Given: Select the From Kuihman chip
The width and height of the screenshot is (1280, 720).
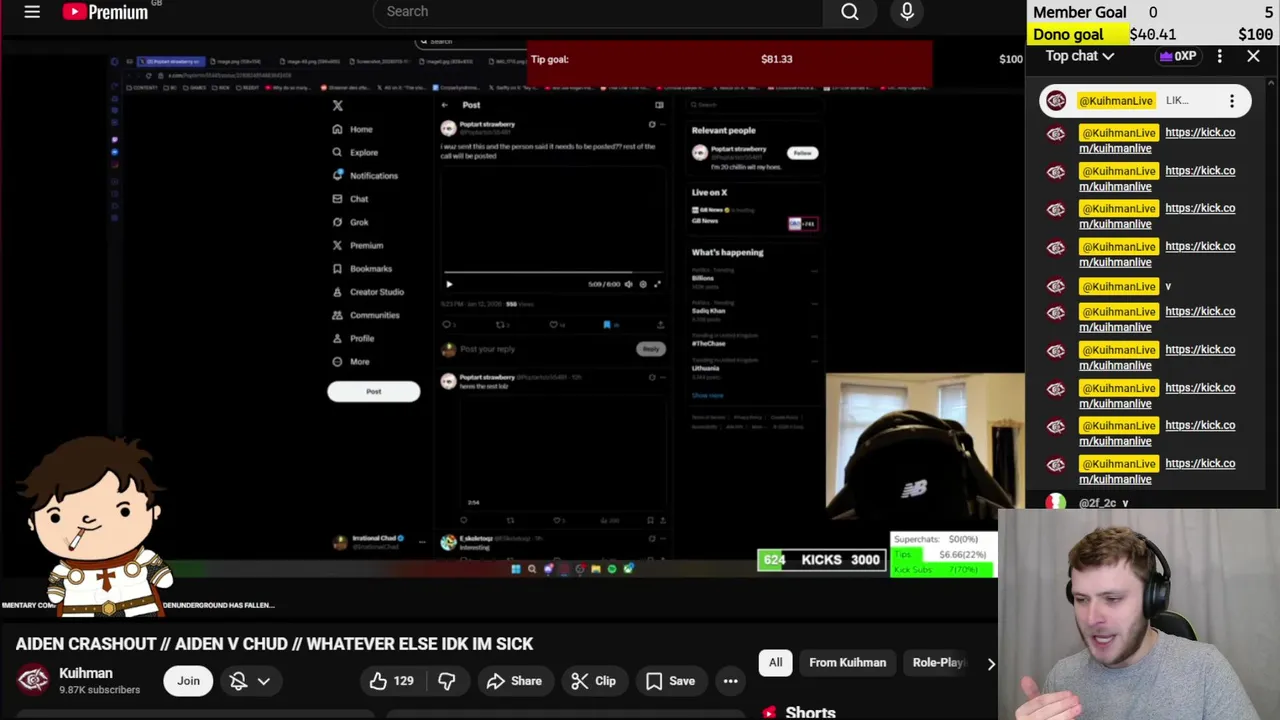Looking at the screenshot, I should pos(847,662).
